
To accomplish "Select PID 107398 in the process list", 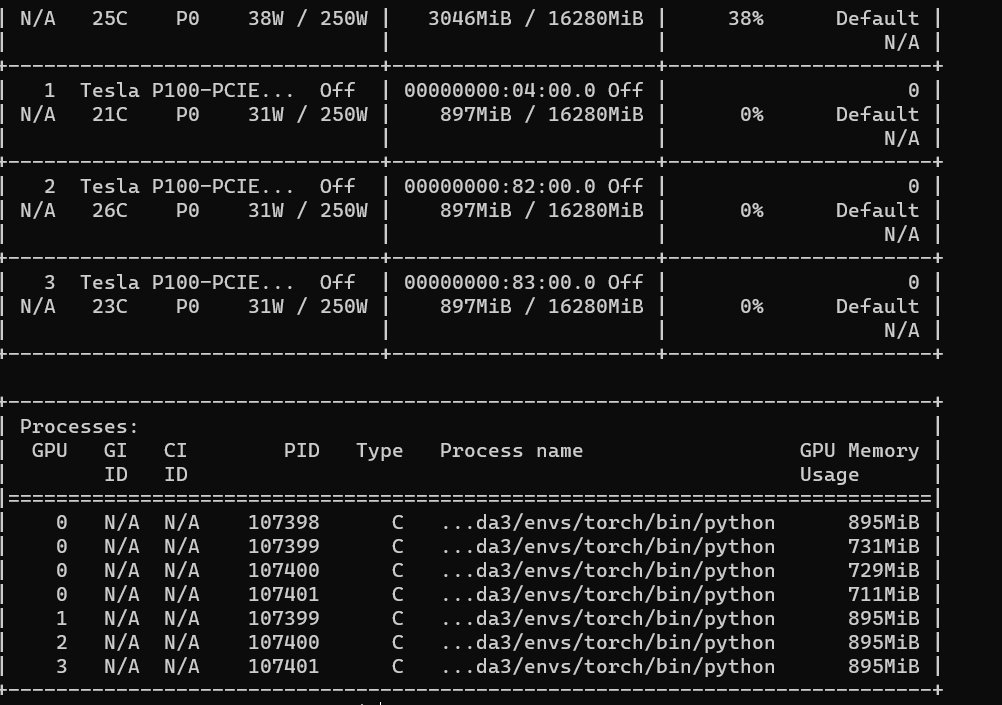I will point(283,522).
